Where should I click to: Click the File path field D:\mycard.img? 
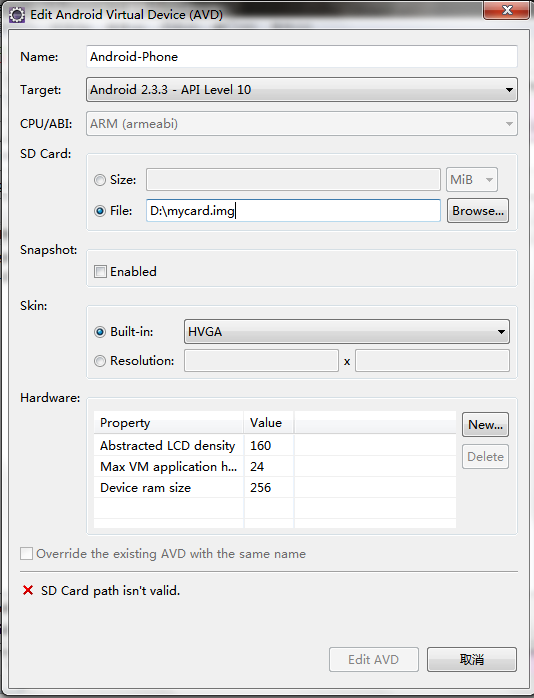[x=293, y=211]
